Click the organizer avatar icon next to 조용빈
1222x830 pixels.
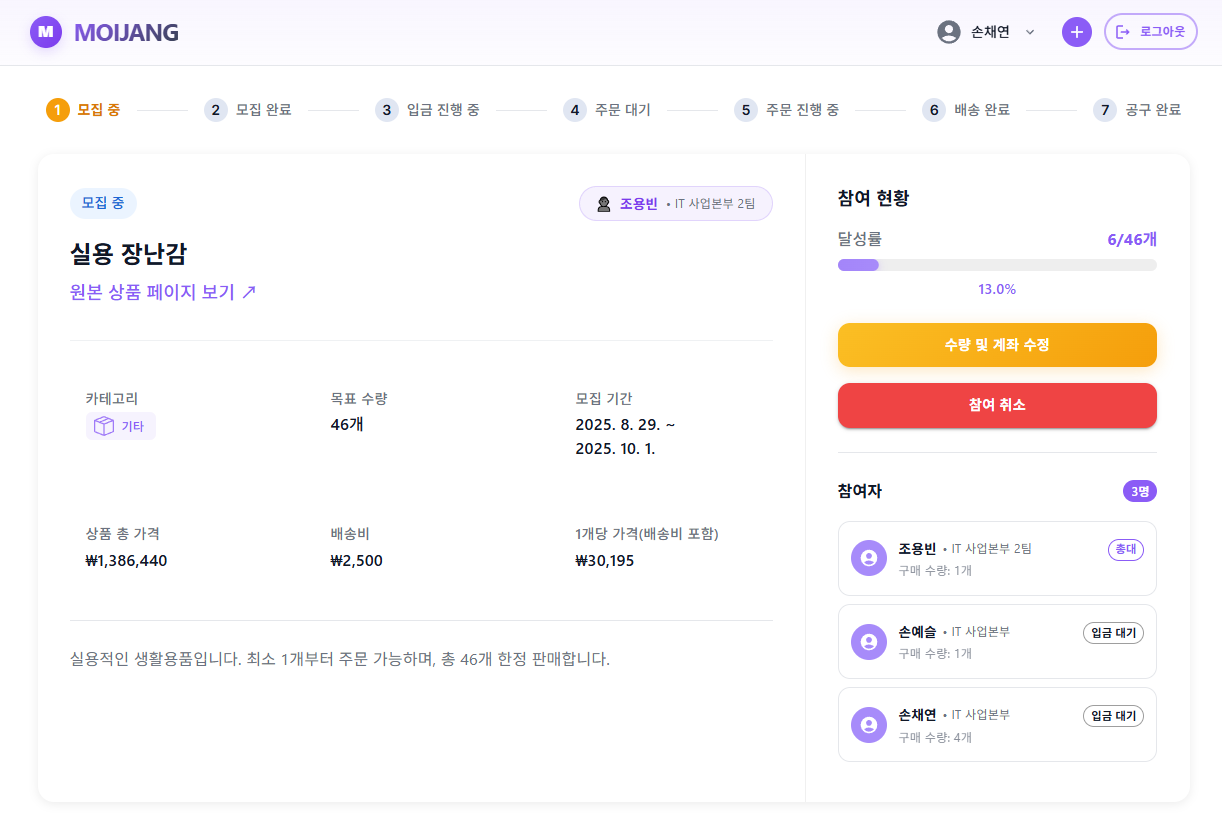pos(604,204)
